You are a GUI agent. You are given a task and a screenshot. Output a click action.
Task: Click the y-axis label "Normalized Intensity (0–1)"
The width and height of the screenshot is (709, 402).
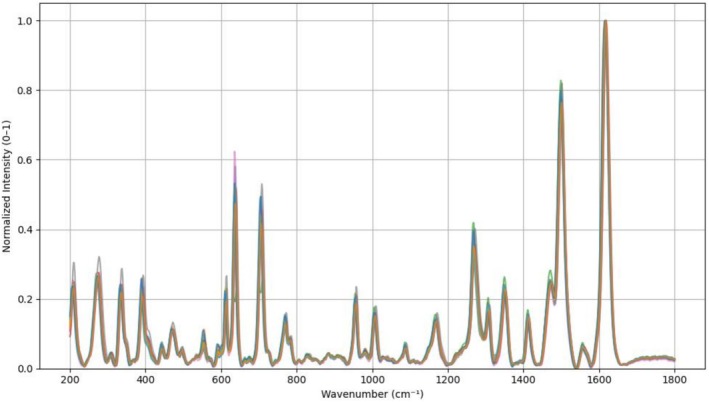click(x=6, y=186)
